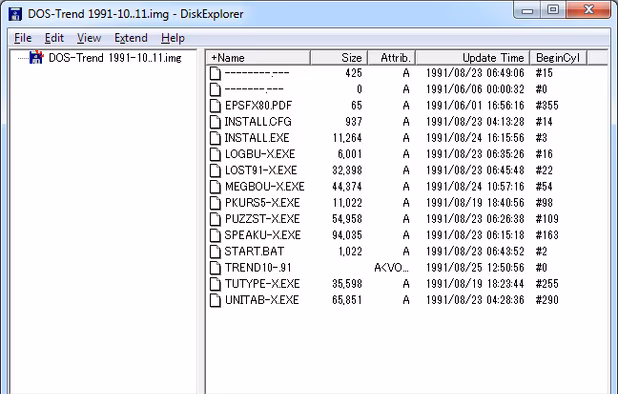Select the LOGBU-X.EXE file name

(260, 154)
